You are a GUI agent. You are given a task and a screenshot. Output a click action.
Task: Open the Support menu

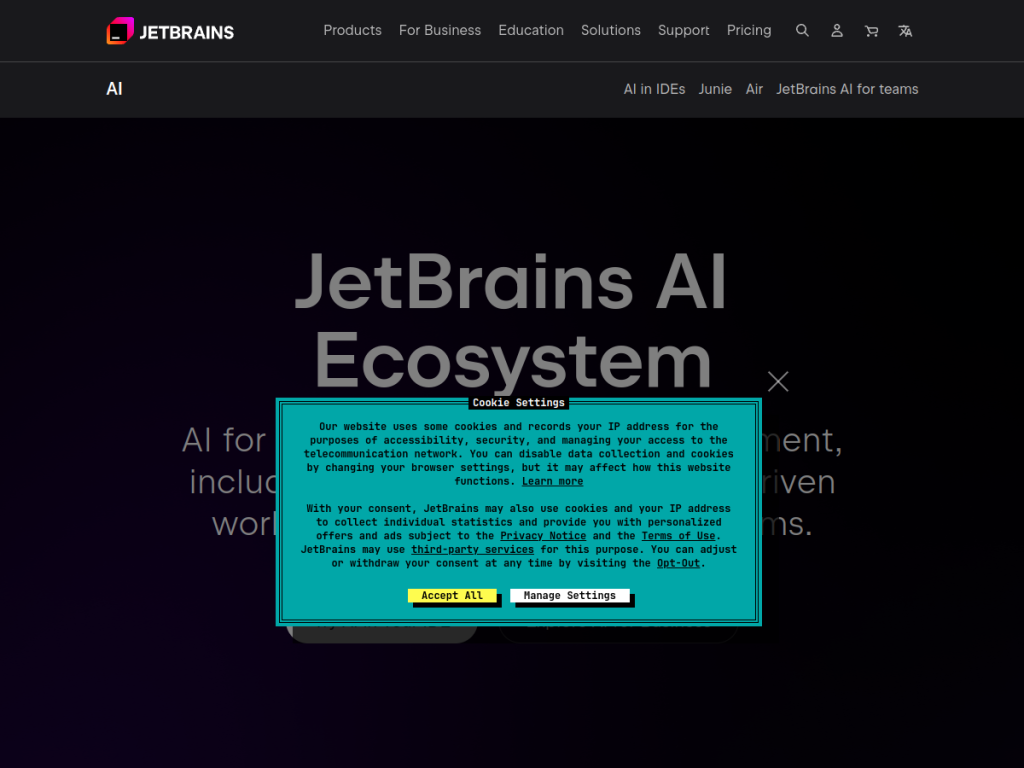(683, 31)
